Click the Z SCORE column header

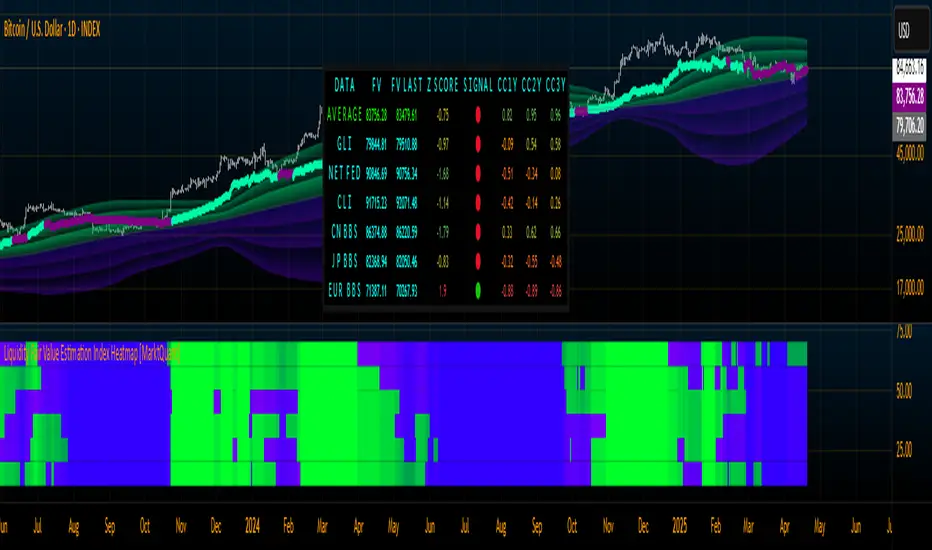(x=440, y=87)
